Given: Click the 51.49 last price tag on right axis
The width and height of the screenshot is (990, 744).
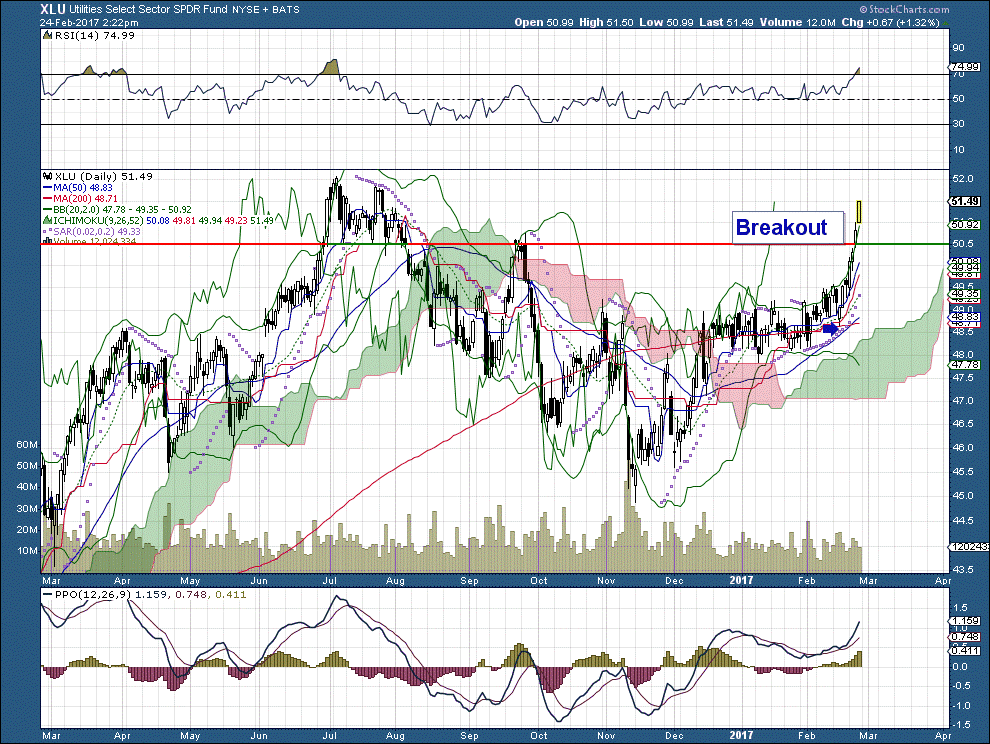Looking at the screenshot, I should (966, 201).
